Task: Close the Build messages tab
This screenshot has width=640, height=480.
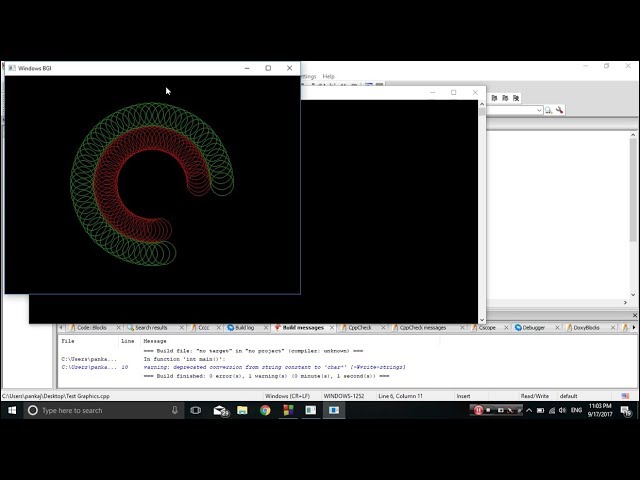Action: pyautogui.click(x=332, y=327)
